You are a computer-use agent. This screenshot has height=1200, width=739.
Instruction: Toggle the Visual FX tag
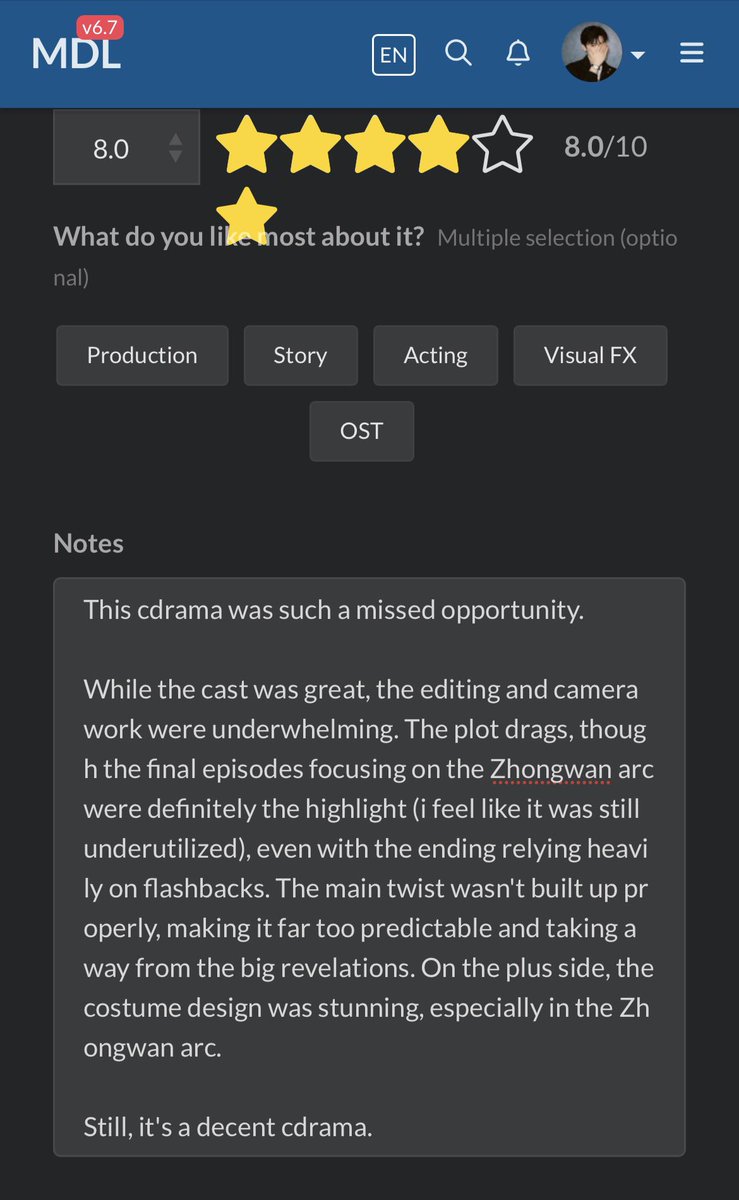tap(590, 355)
